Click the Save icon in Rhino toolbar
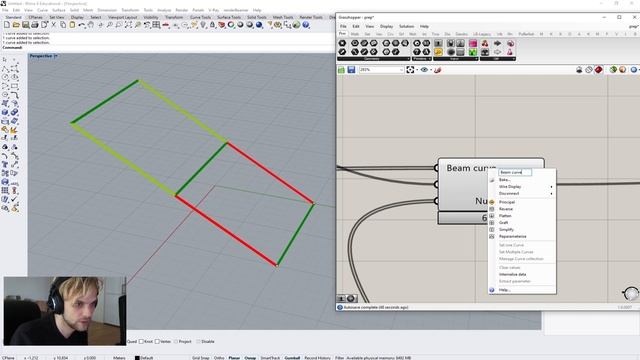Screen dimensions: 640x360 pos(26,25)
